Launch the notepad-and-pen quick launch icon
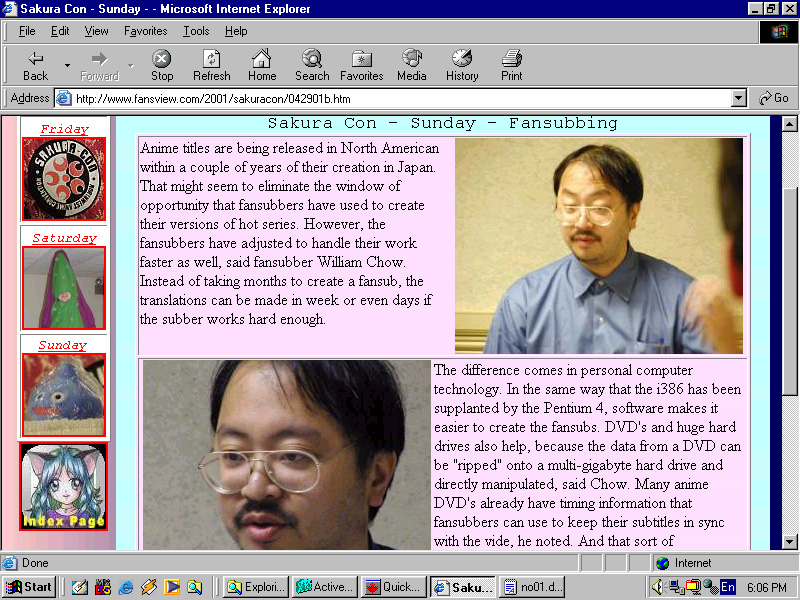This screenshot has width=800, height=600. [79, 587]
